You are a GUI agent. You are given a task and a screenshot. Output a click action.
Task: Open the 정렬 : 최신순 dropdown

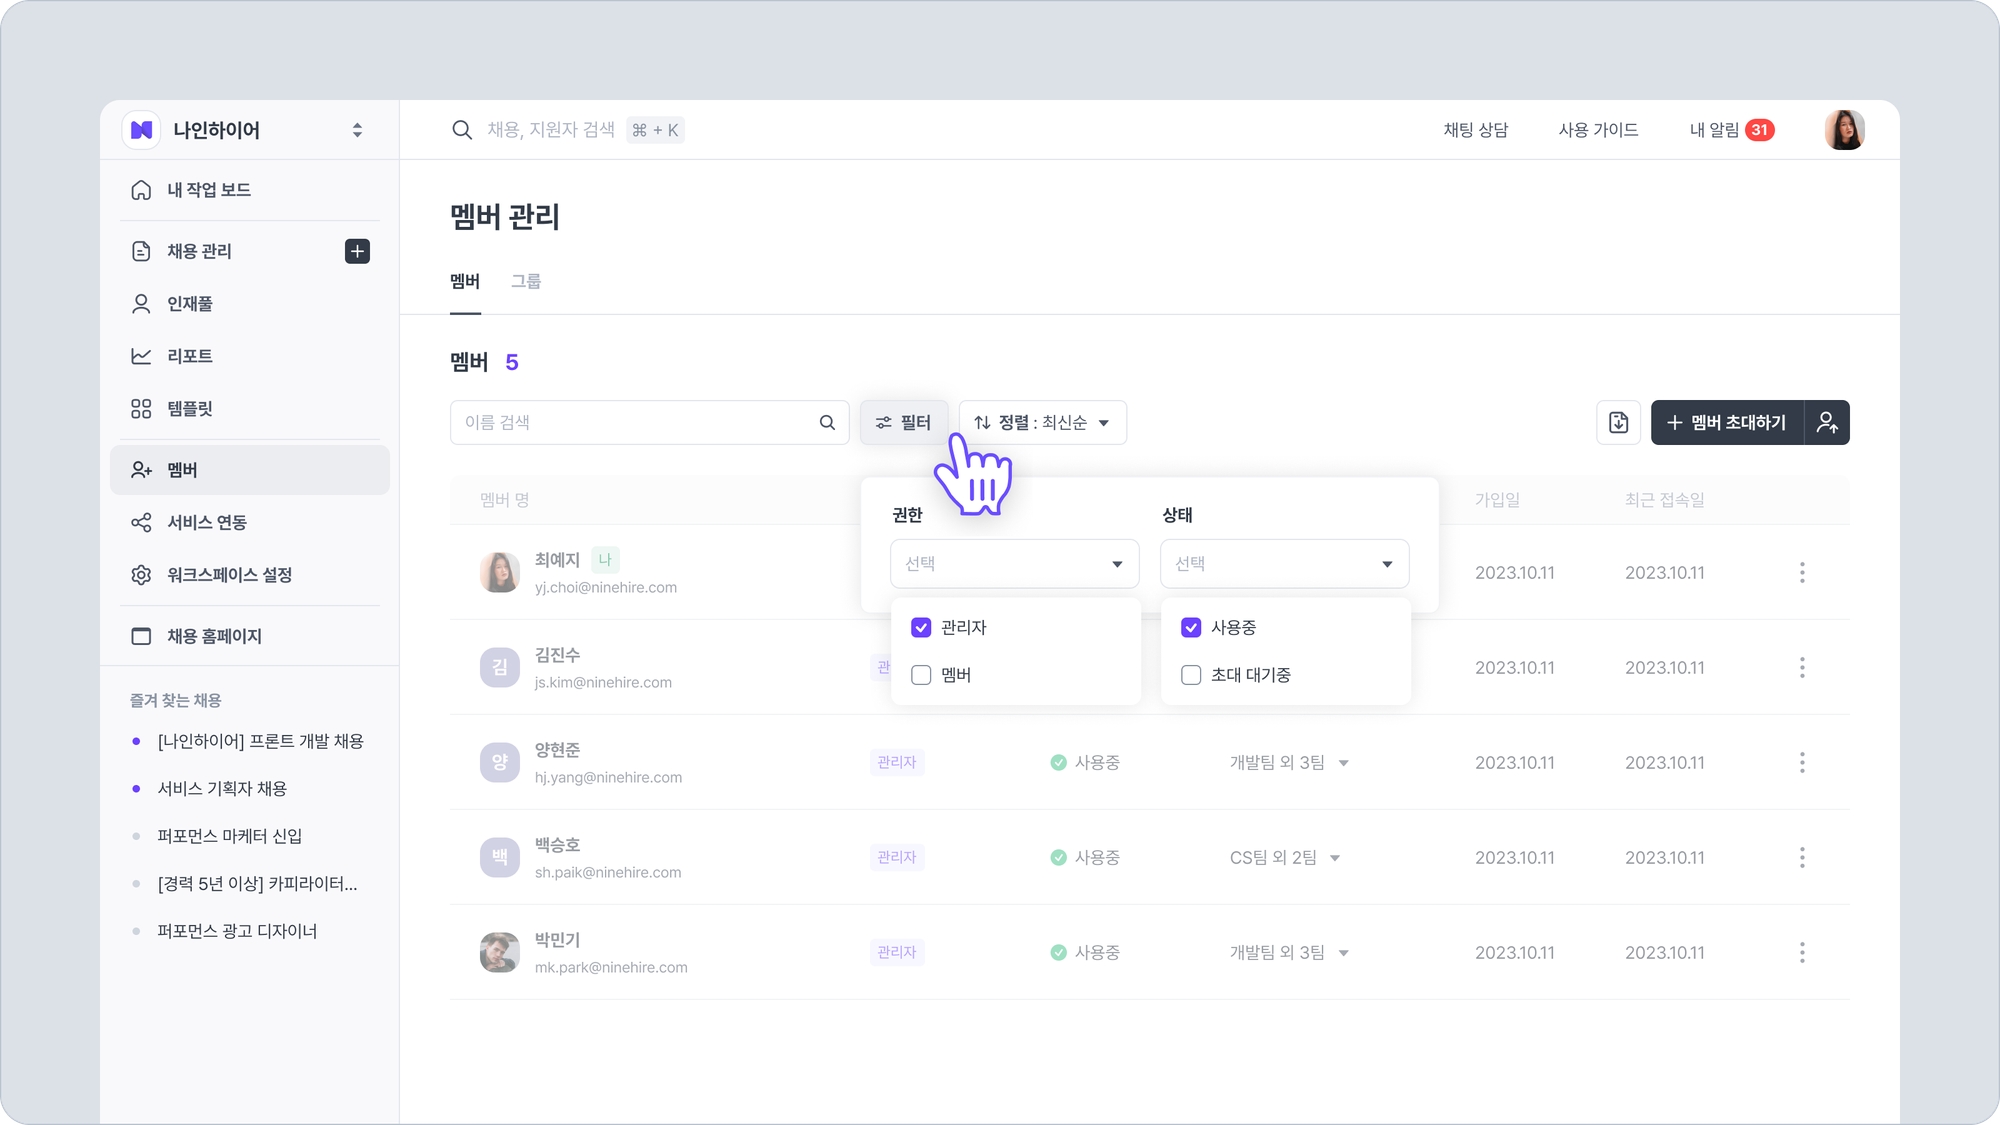(x=1042, y=423)
